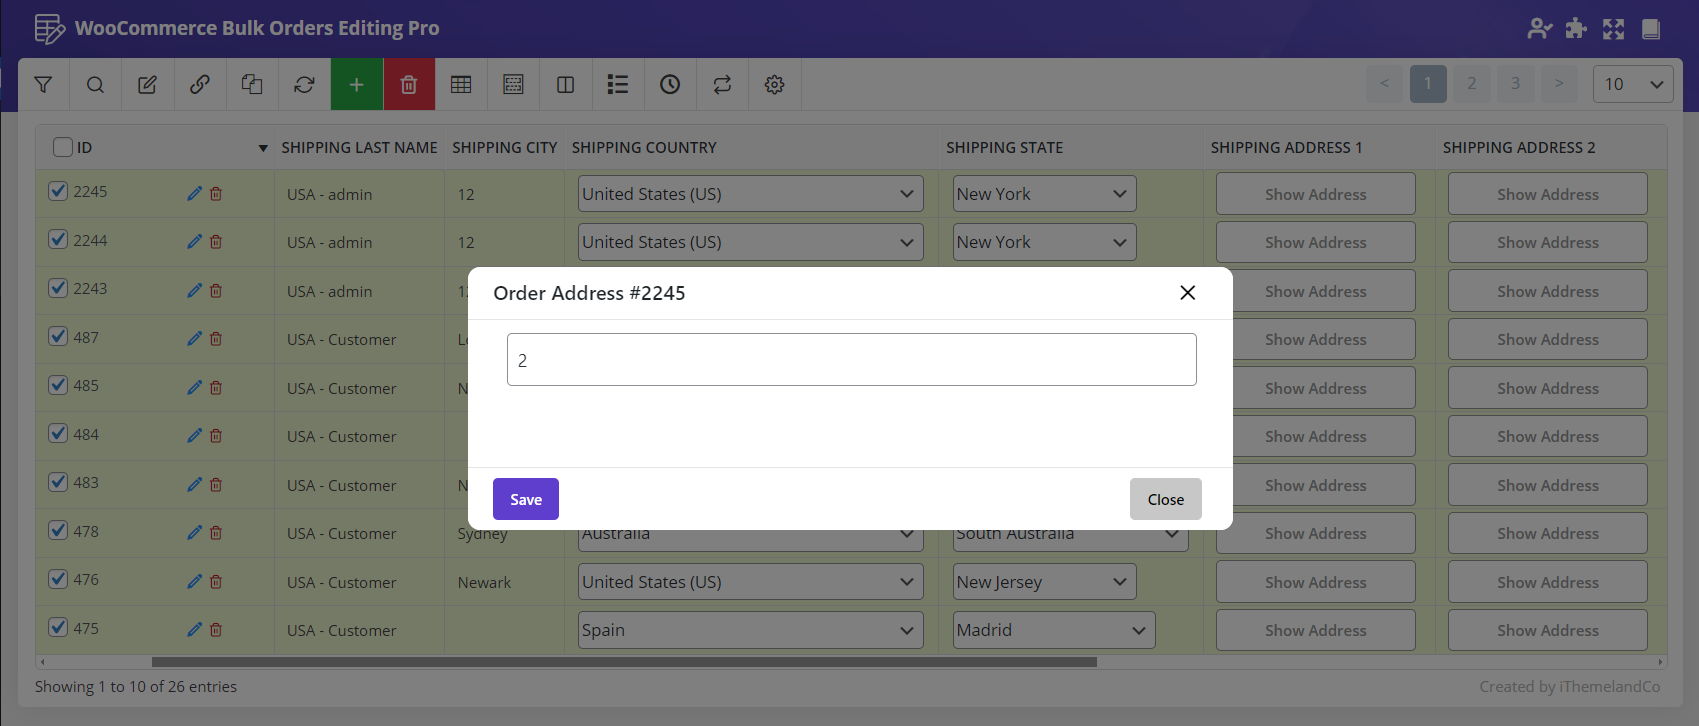Open the search magnifier tool
Viewport: 1699px width, 726px height.
[x=95, y=85]
